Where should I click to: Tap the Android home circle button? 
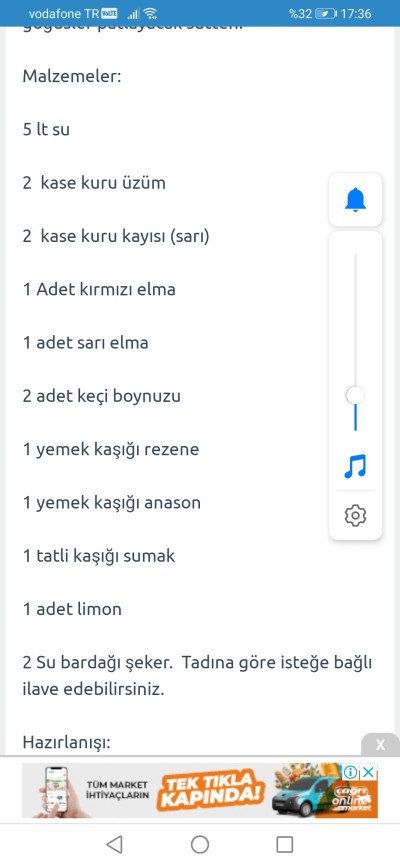tap(200, 844)
